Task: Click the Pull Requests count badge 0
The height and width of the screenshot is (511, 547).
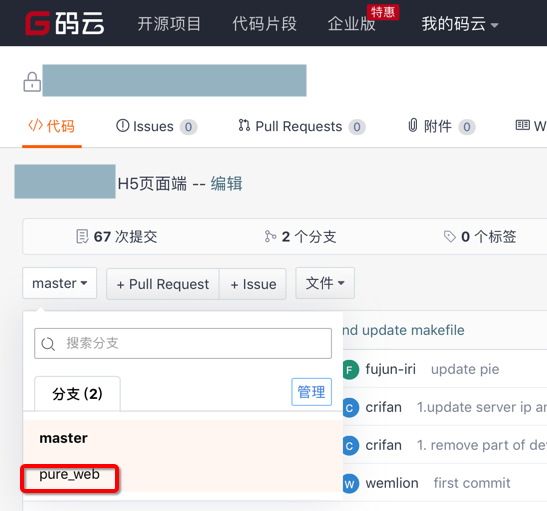Action: pos(357,127)
